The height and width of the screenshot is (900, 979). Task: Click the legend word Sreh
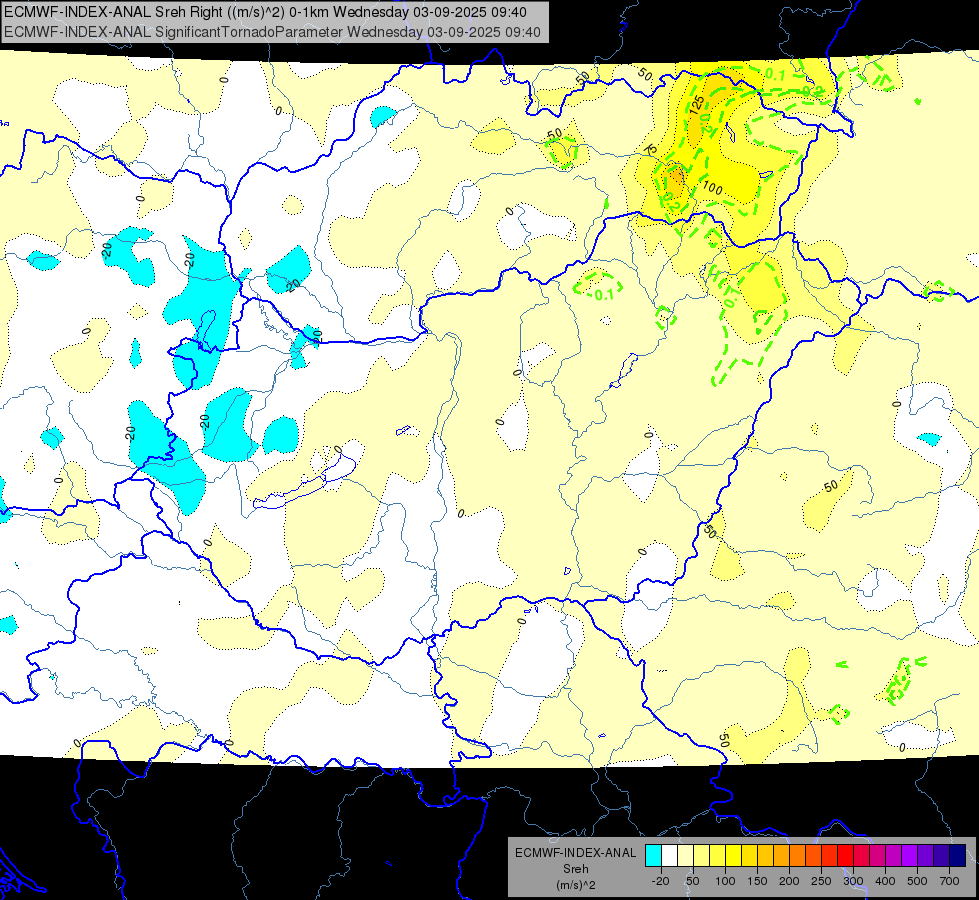(576, 869)
